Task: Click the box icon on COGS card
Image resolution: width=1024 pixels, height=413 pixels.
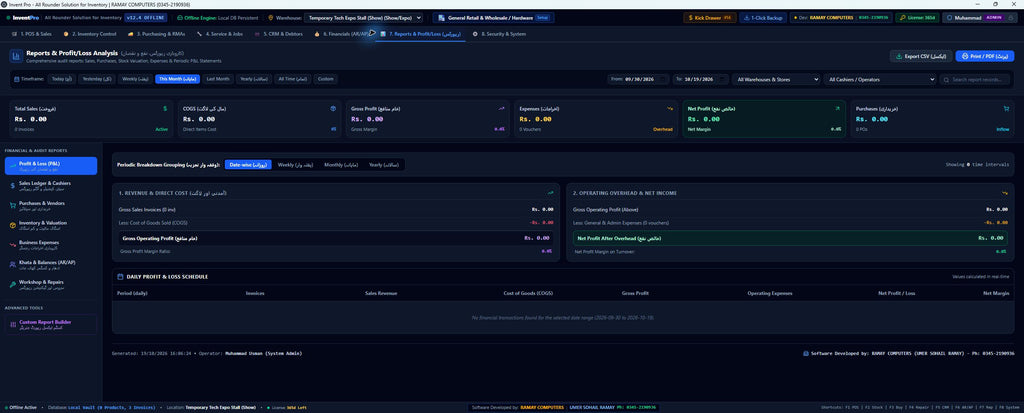Action: pyautogui.click(x=333, y=108)
